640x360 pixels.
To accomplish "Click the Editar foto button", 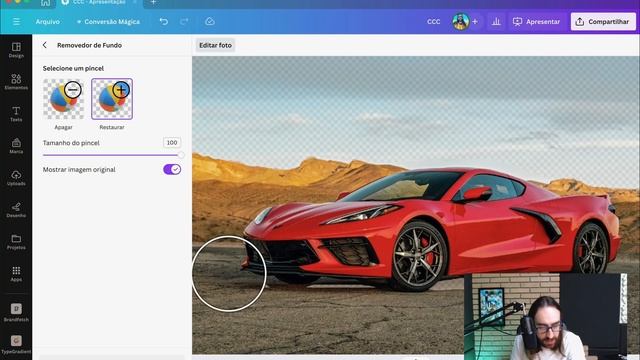I will pos(215,45).
